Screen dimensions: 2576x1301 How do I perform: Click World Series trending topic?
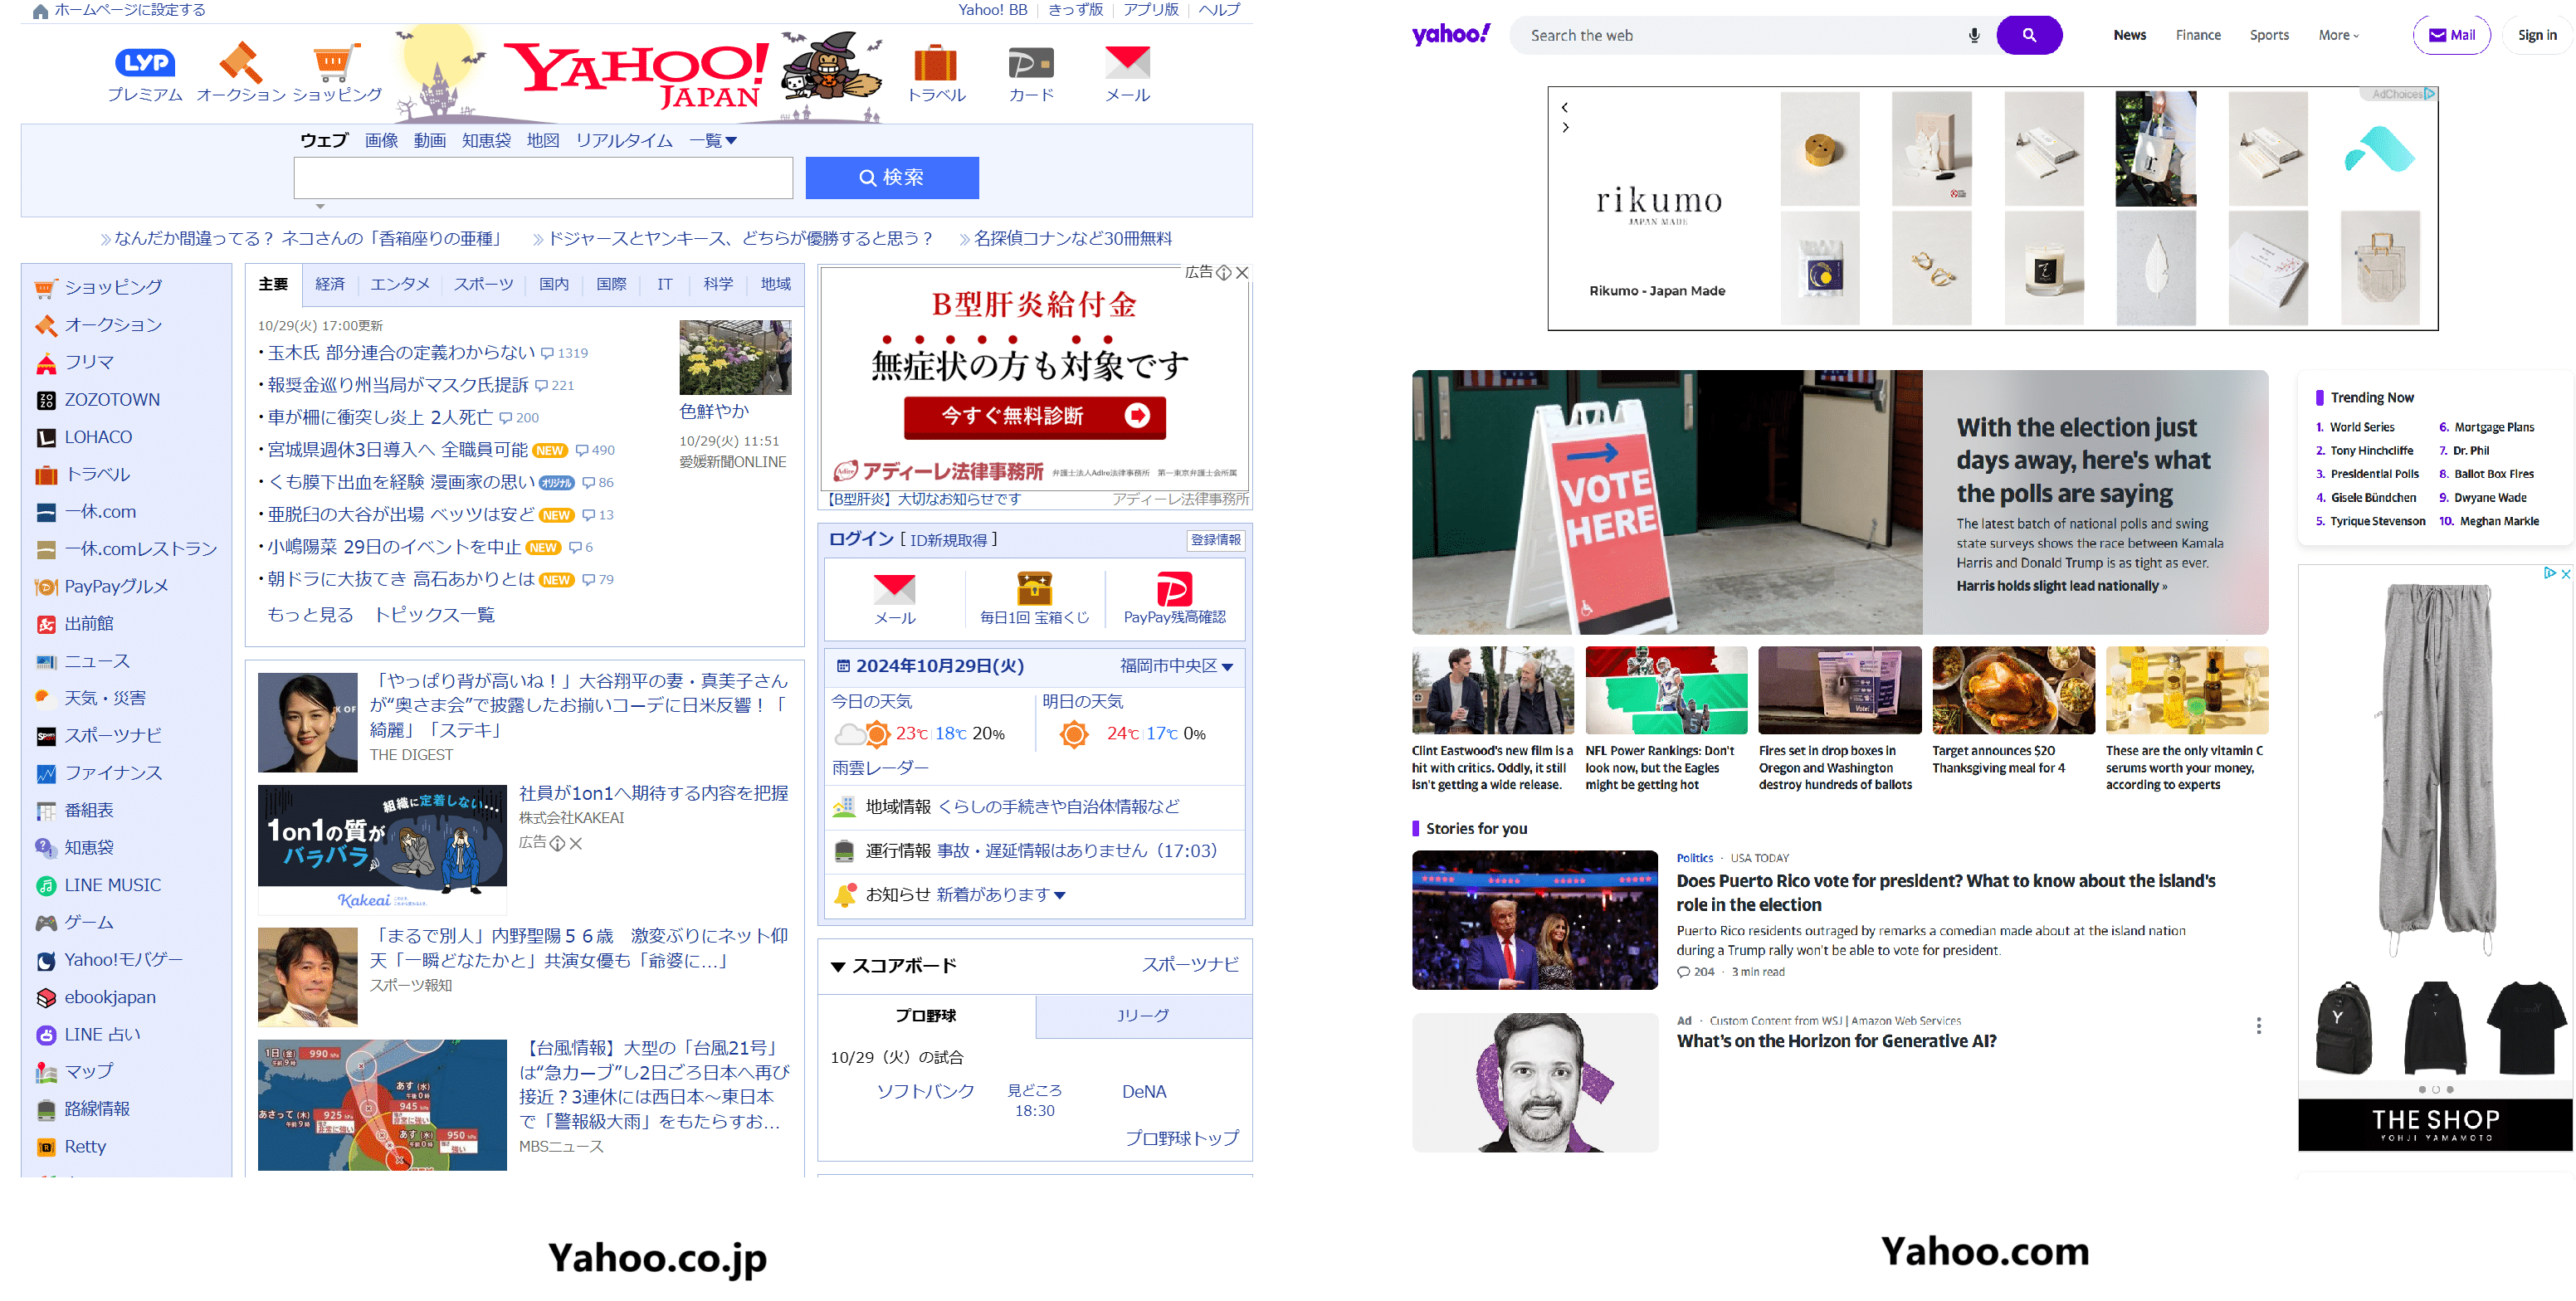2362,427
